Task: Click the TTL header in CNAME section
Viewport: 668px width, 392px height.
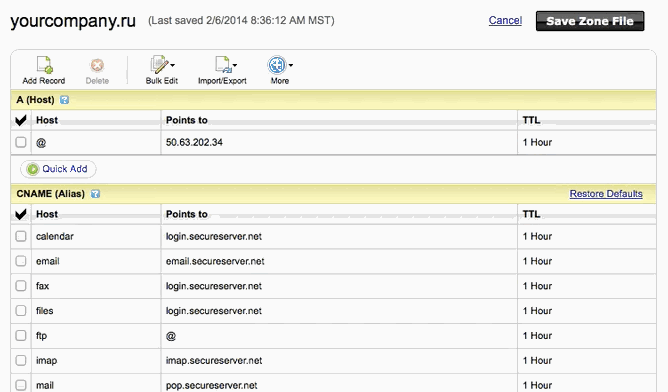Action: pyautogui.click(x=531, y=214)
